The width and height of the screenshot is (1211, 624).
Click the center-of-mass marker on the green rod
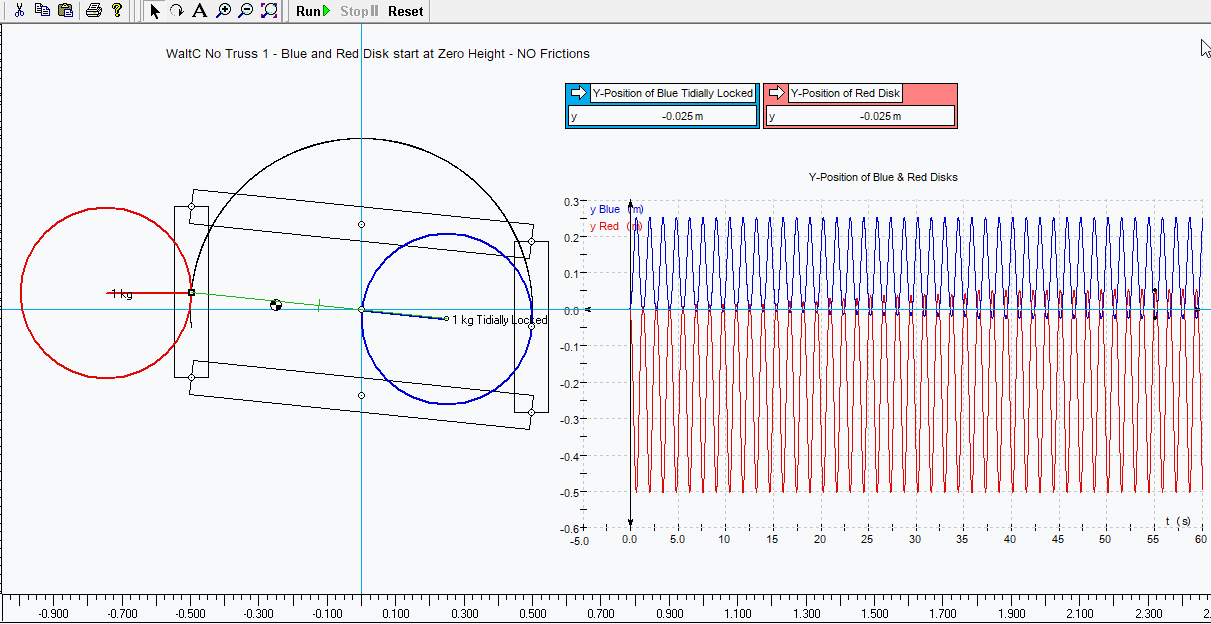point(276,304)
